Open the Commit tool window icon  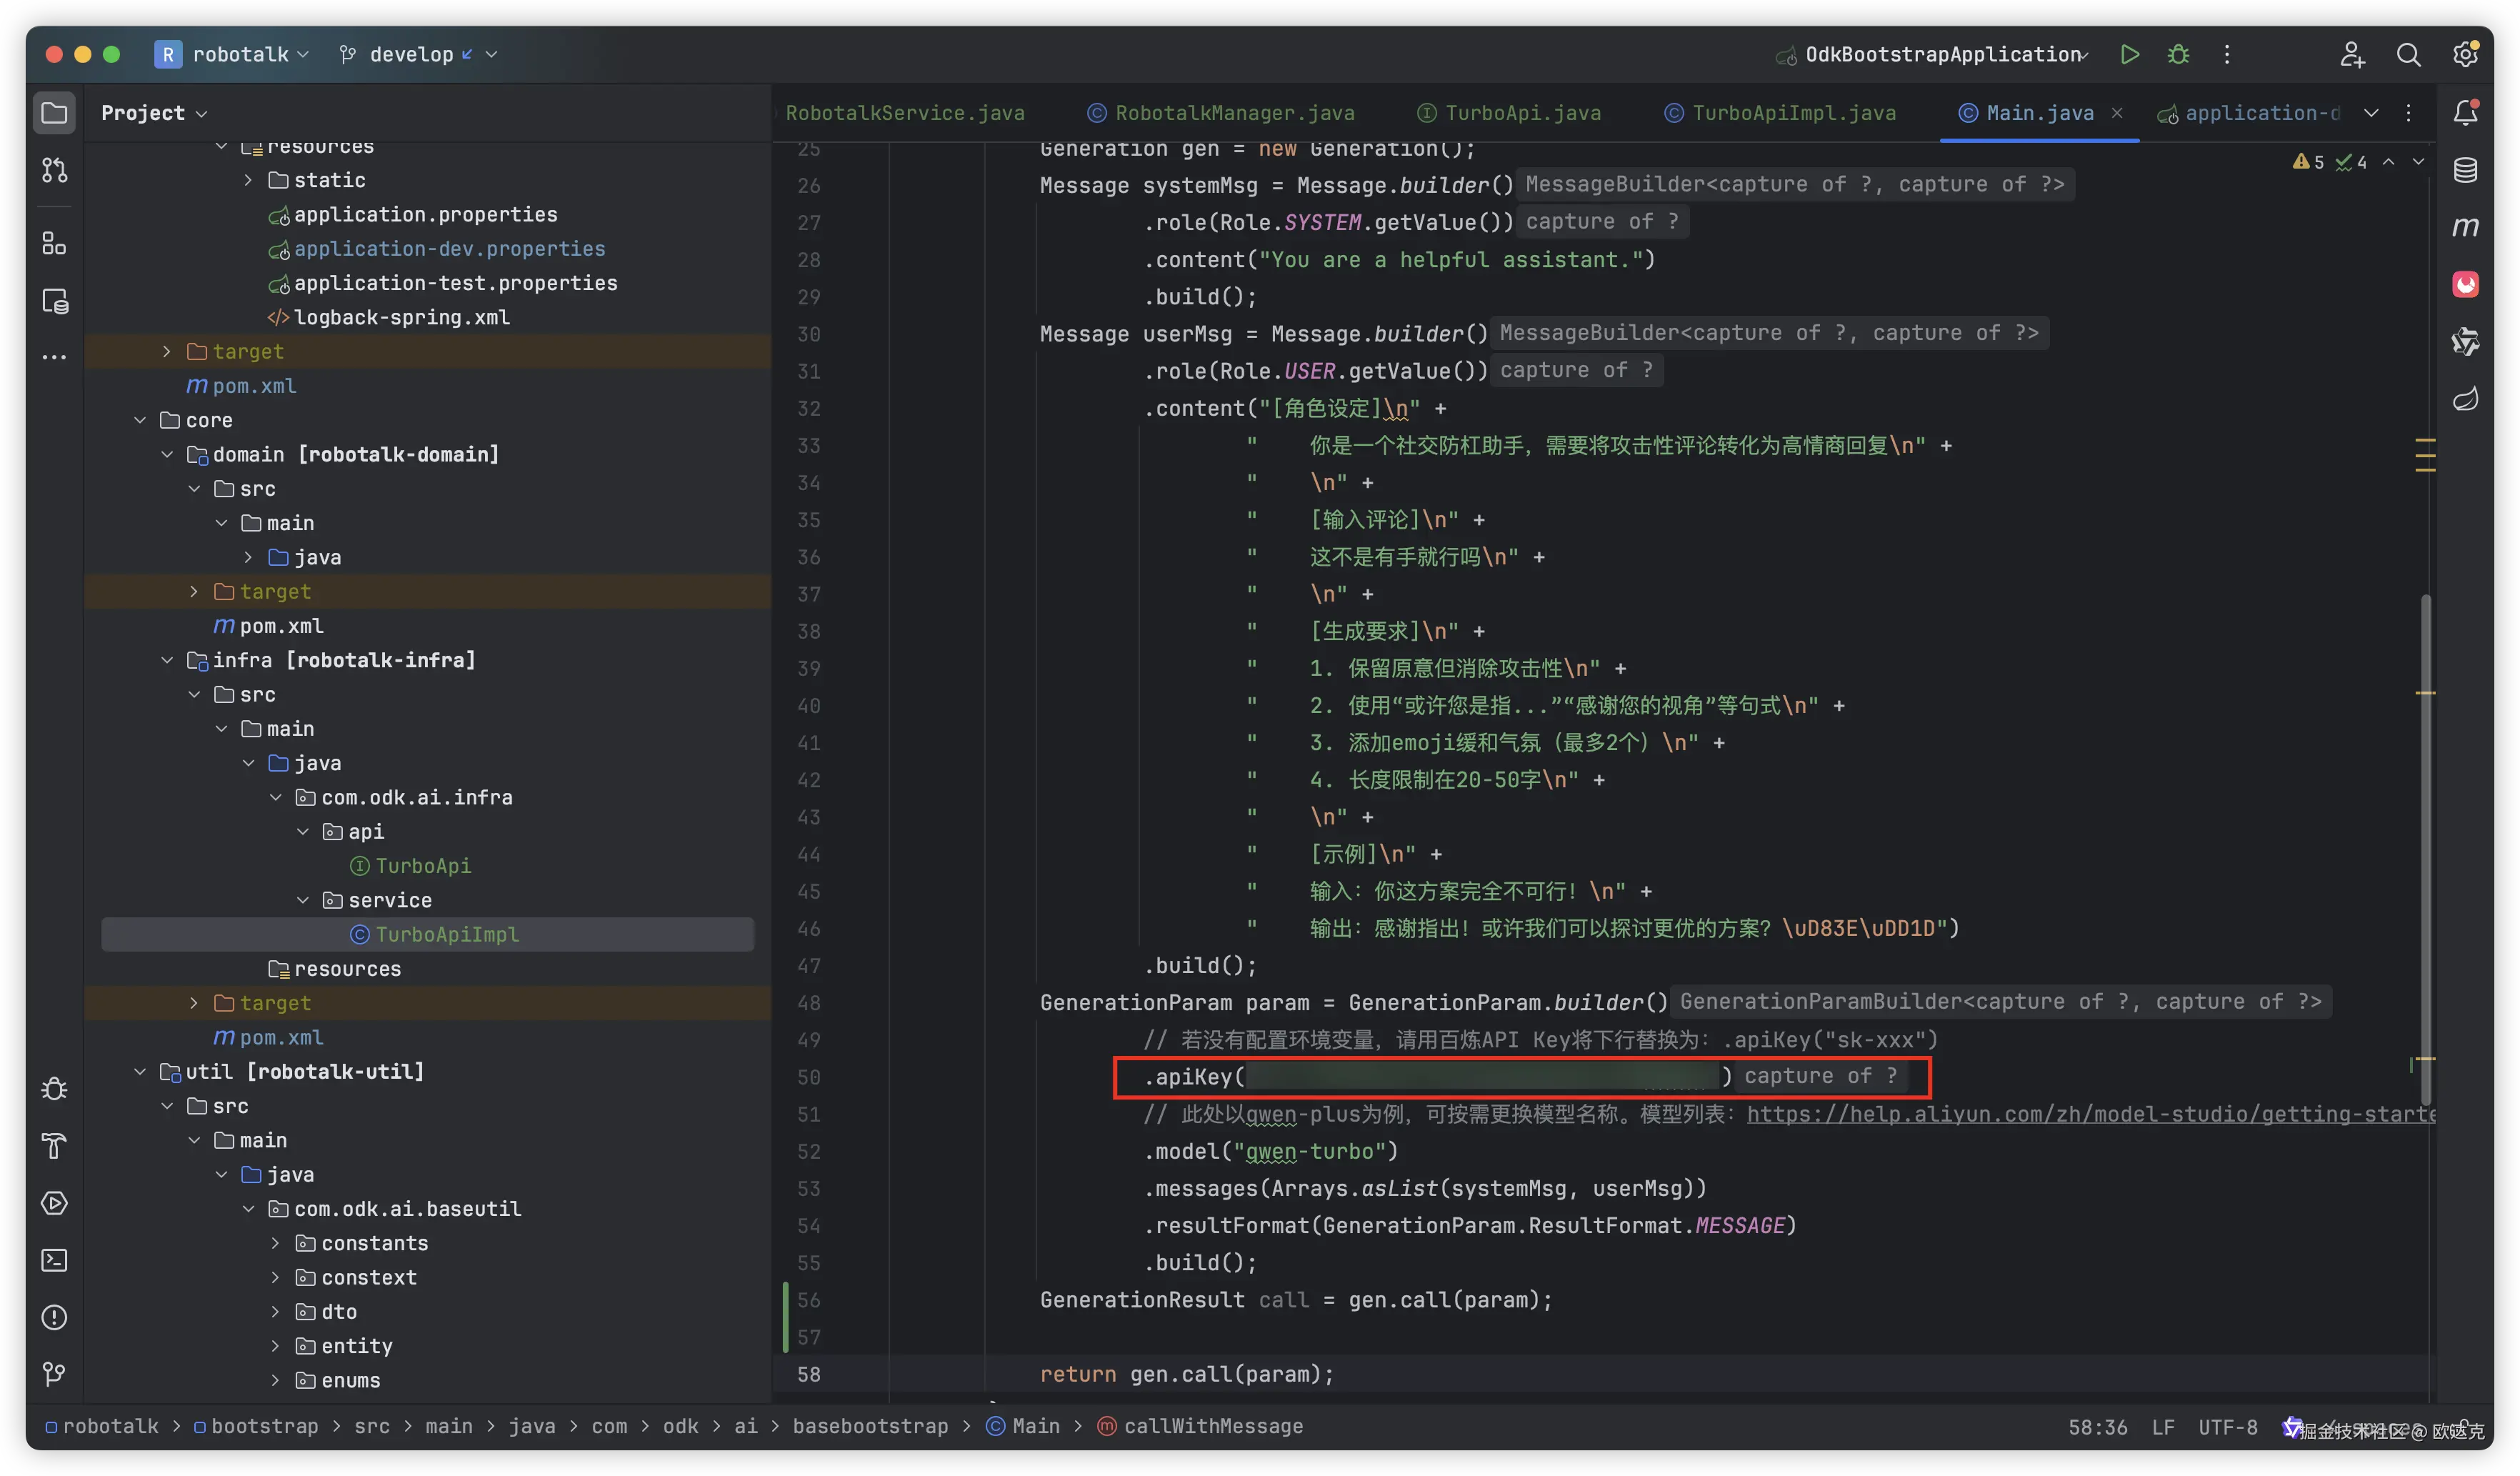(x=55, y=171)
